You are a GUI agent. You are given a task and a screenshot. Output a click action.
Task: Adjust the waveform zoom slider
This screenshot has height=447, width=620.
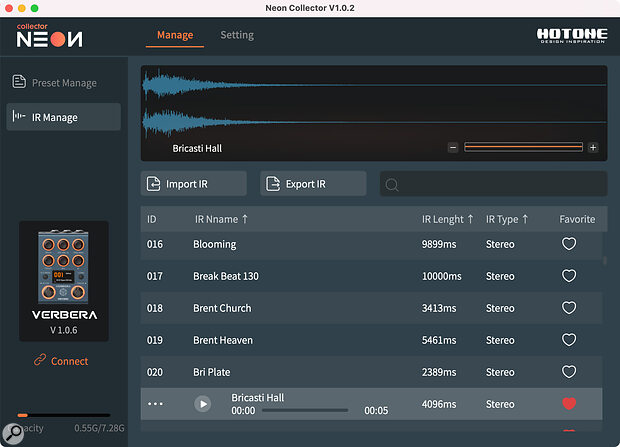click(x=524, y=147)
